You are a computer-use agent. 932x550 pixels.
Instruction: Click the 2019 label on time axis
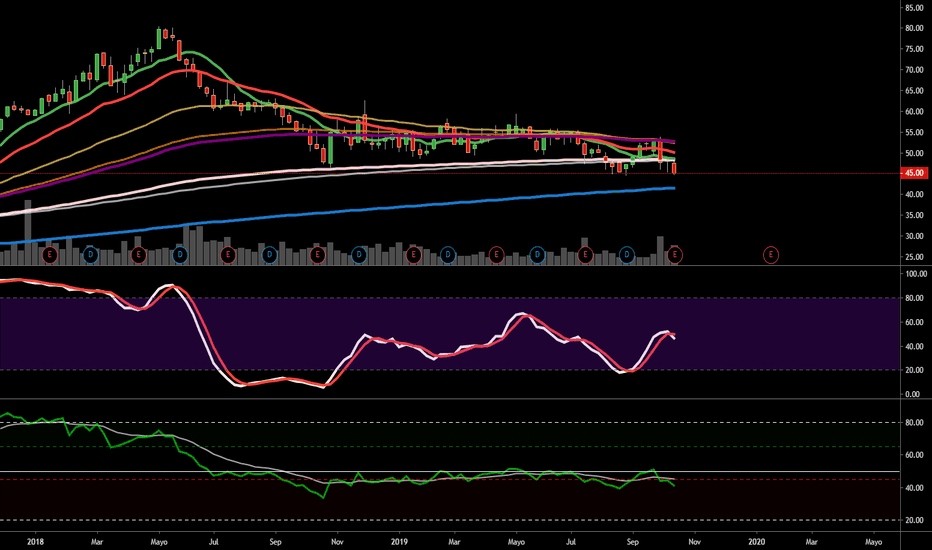click(x=399, y=542)
